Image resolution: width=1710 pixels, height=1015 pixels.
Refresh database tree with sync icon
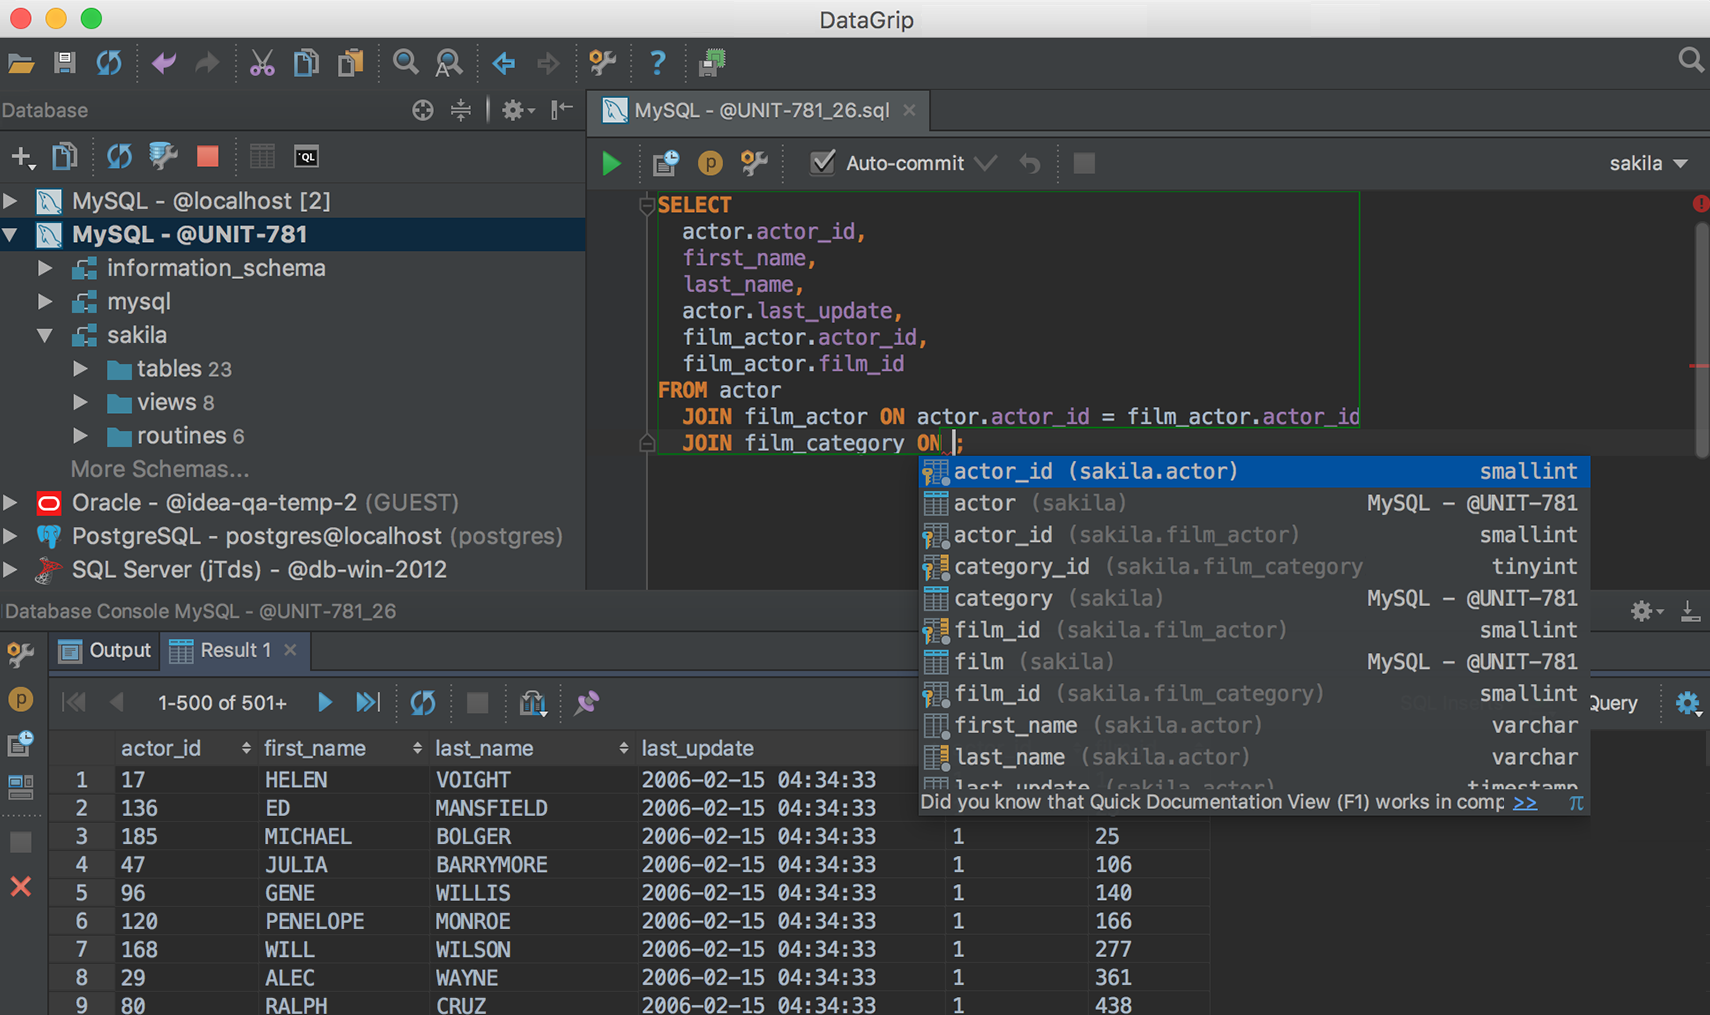tap(119, 156)
